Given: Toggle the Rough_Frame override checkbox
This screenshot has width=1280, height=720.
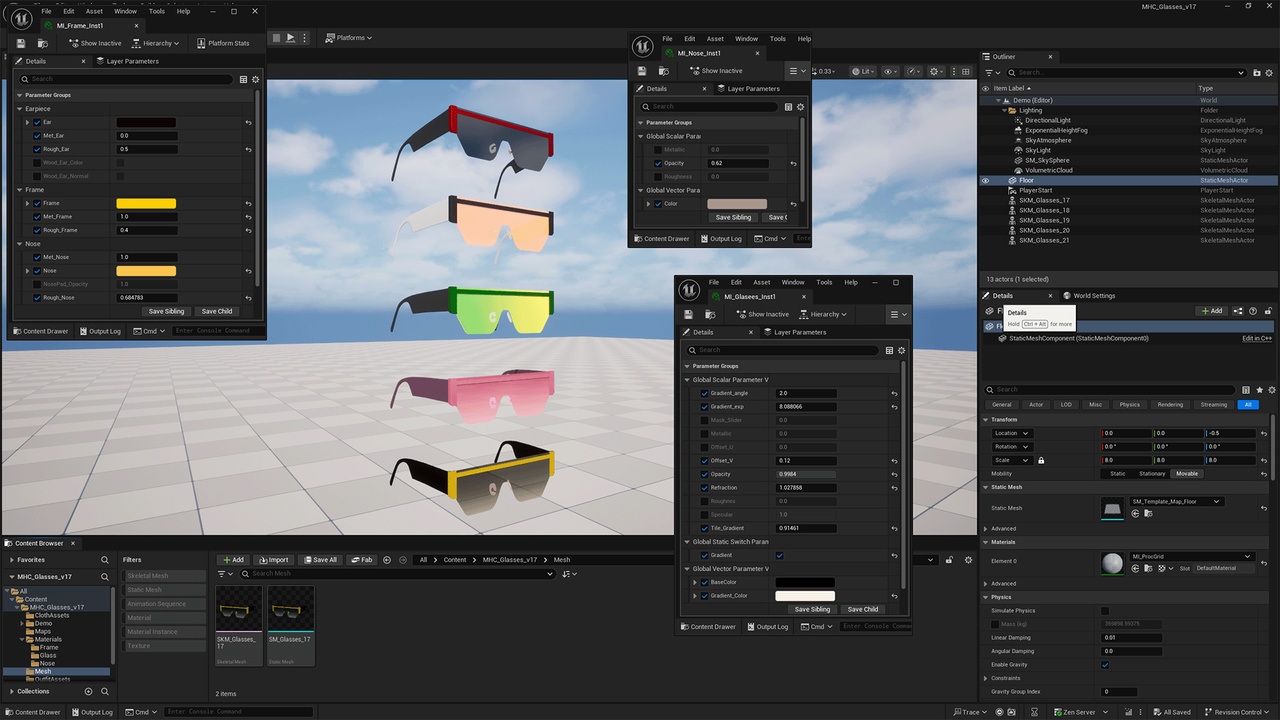Looking at the screenshot, I should [37, 230].
